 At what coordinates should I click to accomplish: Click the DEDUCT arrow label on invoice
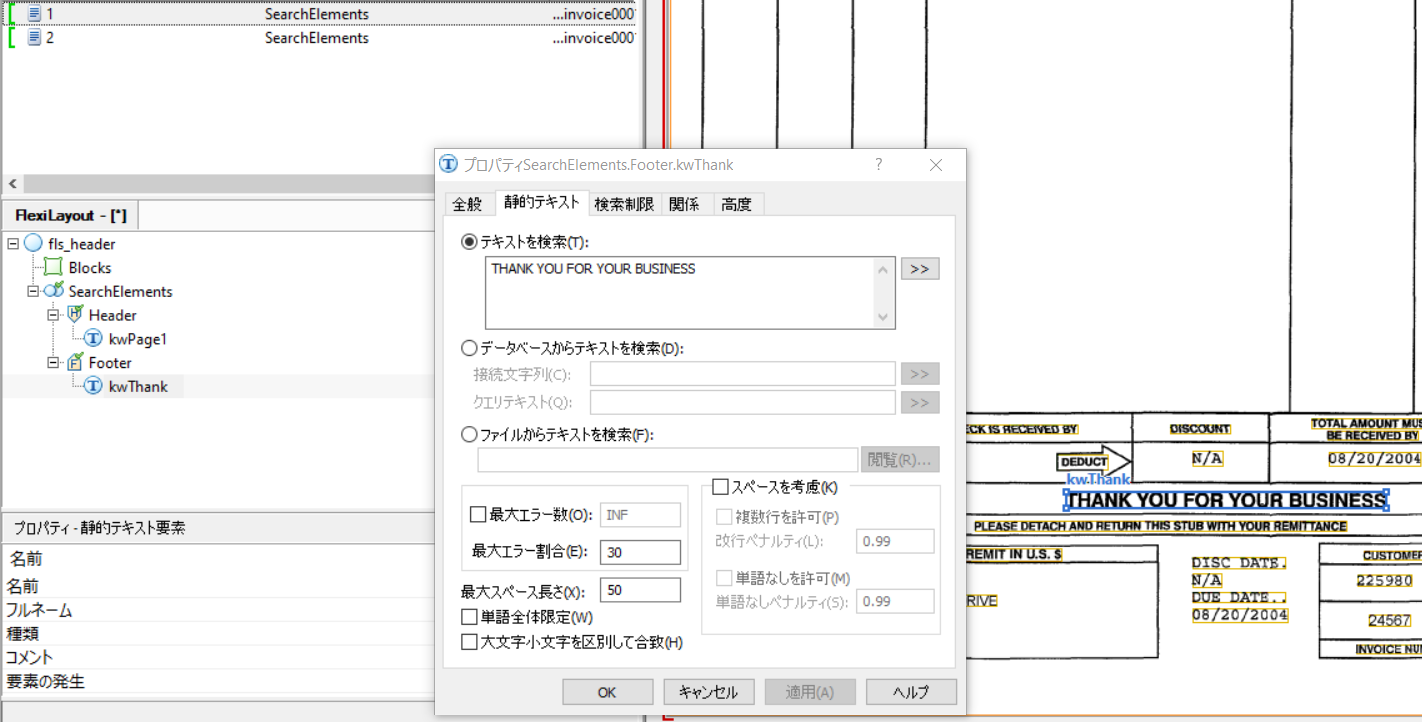1084,462
